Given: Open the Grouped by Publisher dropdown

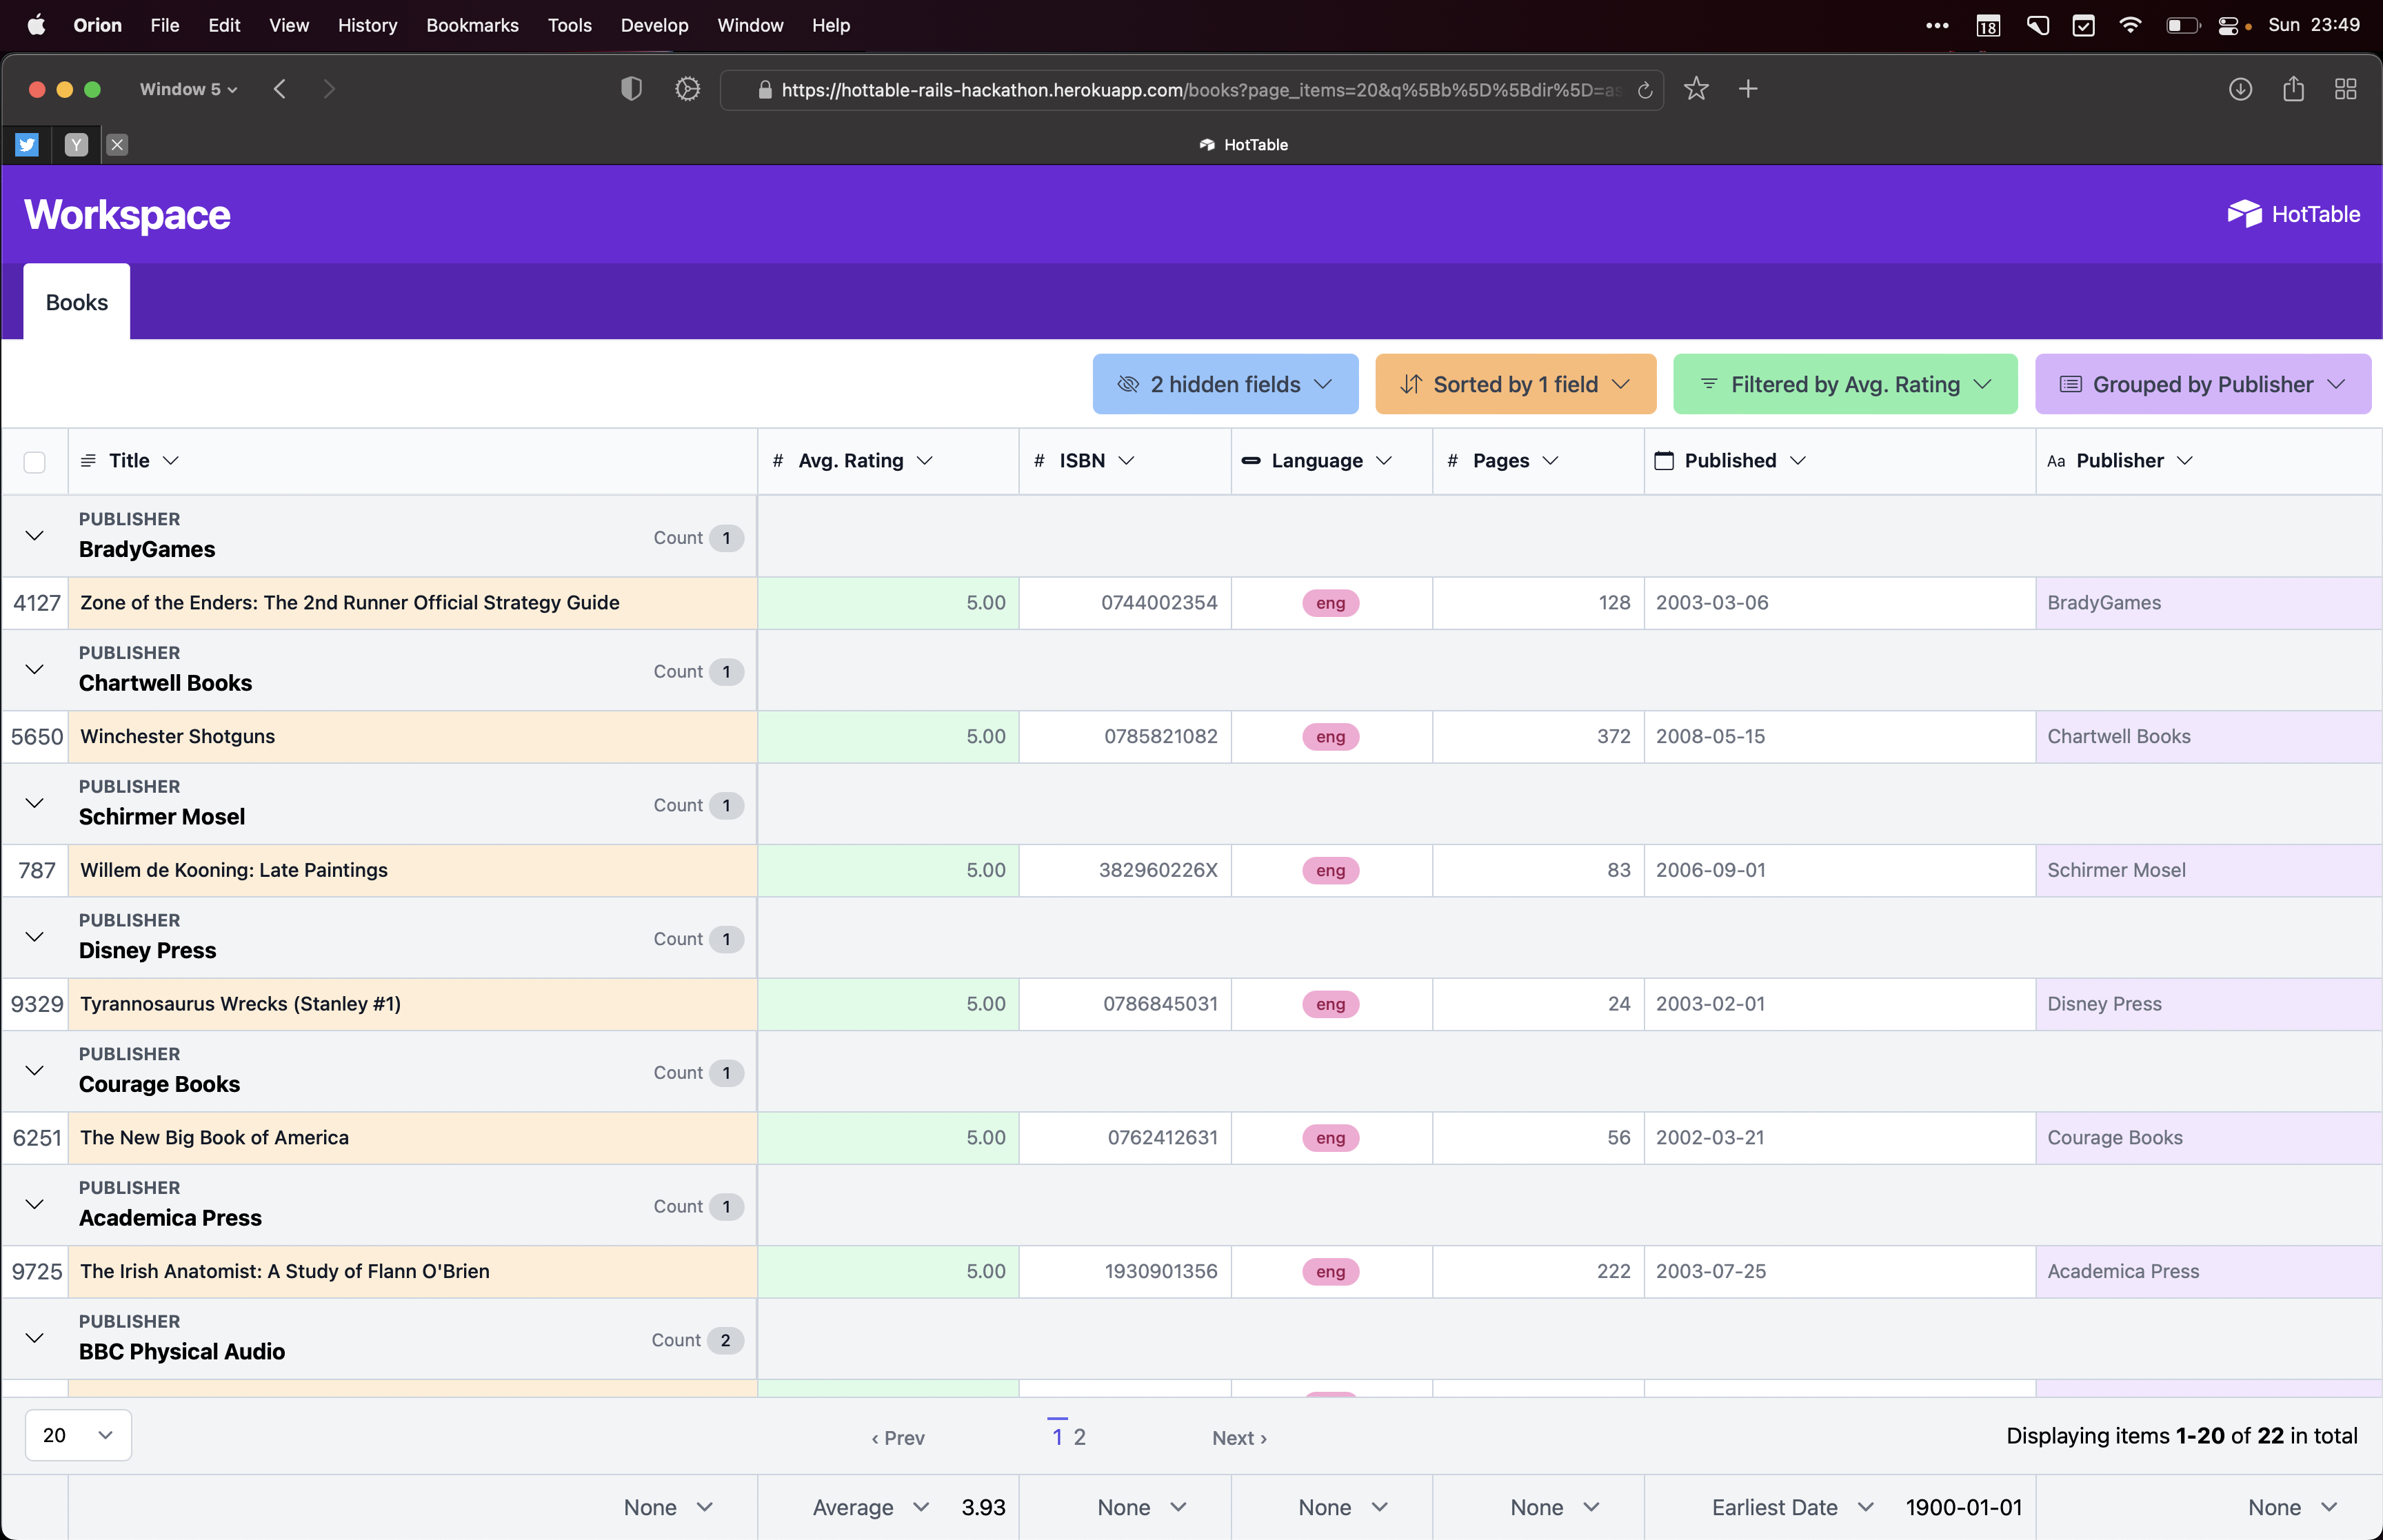Looking at the screenshot, I should (2203, 384).
